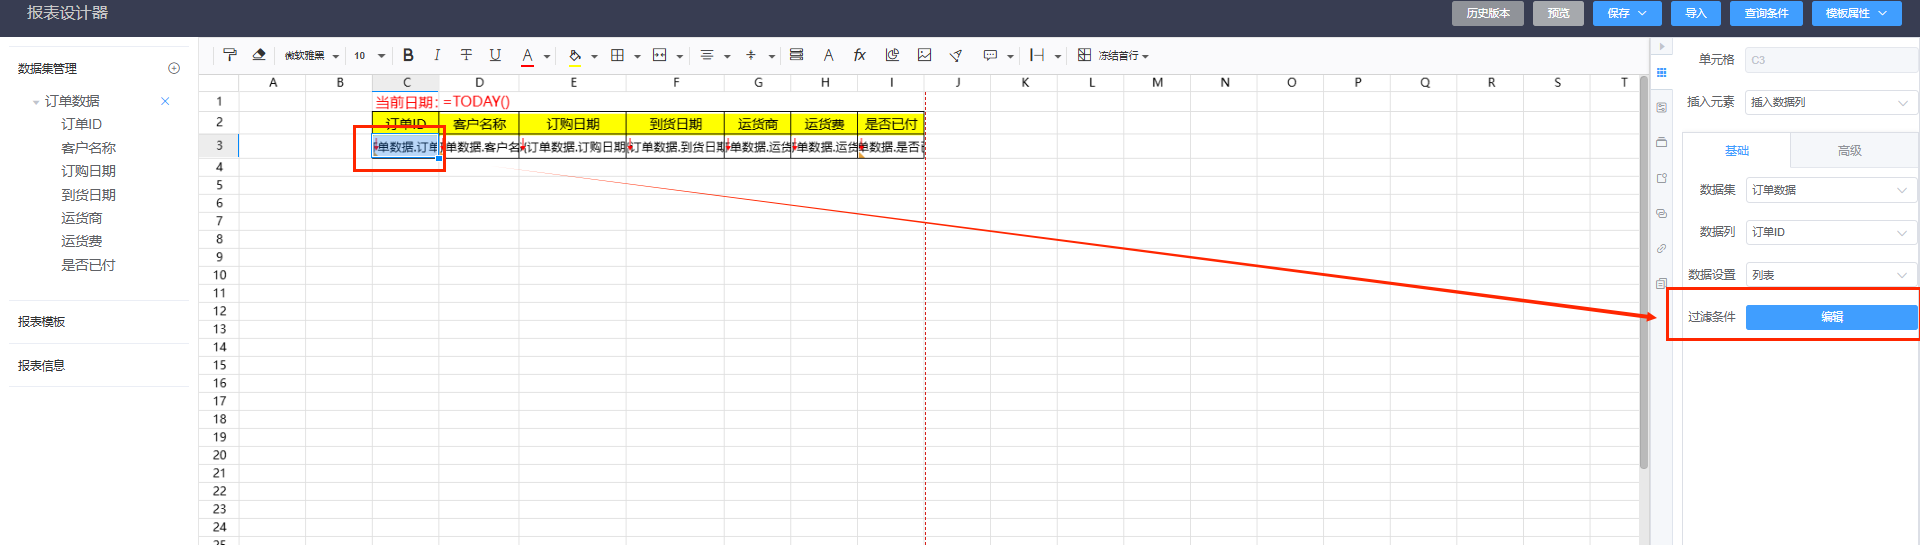Screen dimensions: 1920x545
Task: Click the insert image icon in toolbar
Action: click(924, 55)
